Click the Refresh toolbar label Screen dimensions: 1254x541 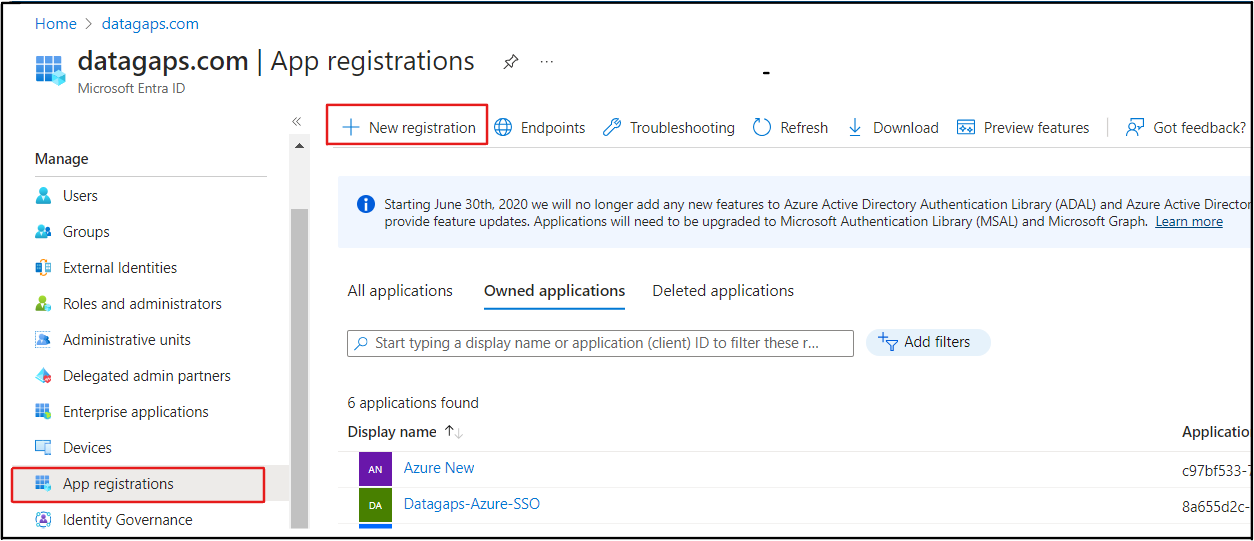coord(804,128)
